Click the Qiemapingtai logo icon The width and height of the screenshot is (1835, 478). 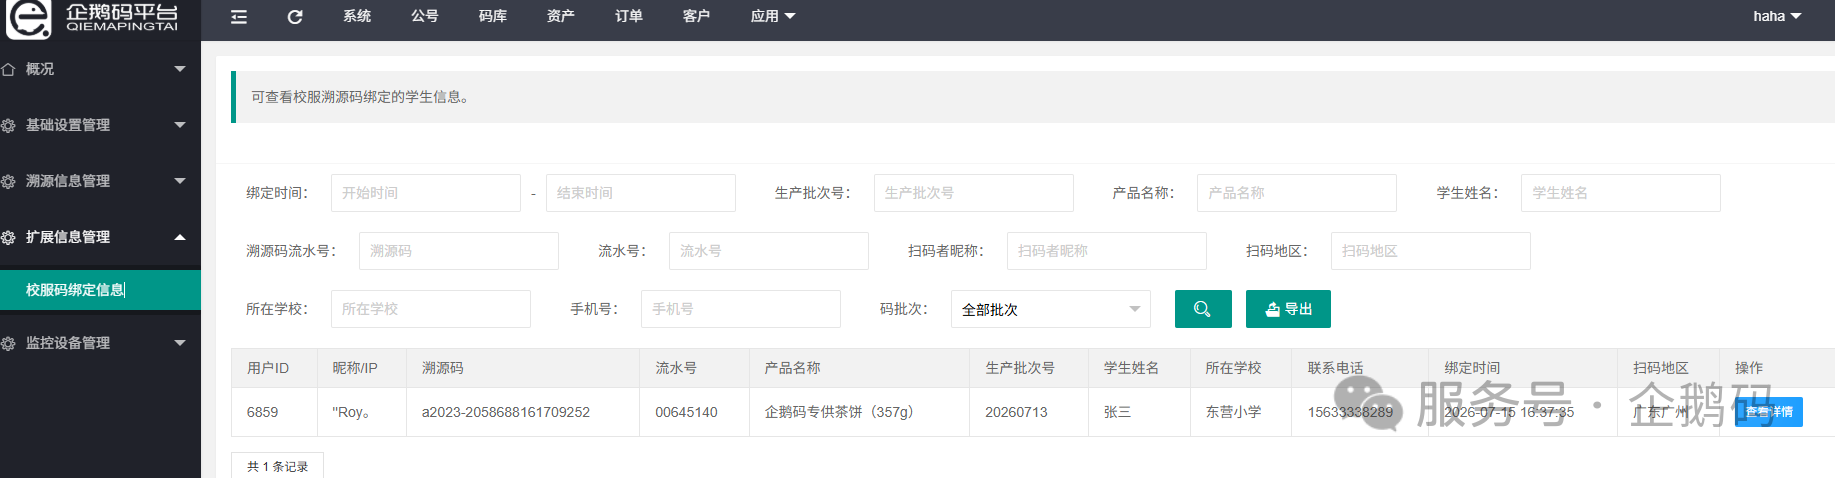pos(29,19)
